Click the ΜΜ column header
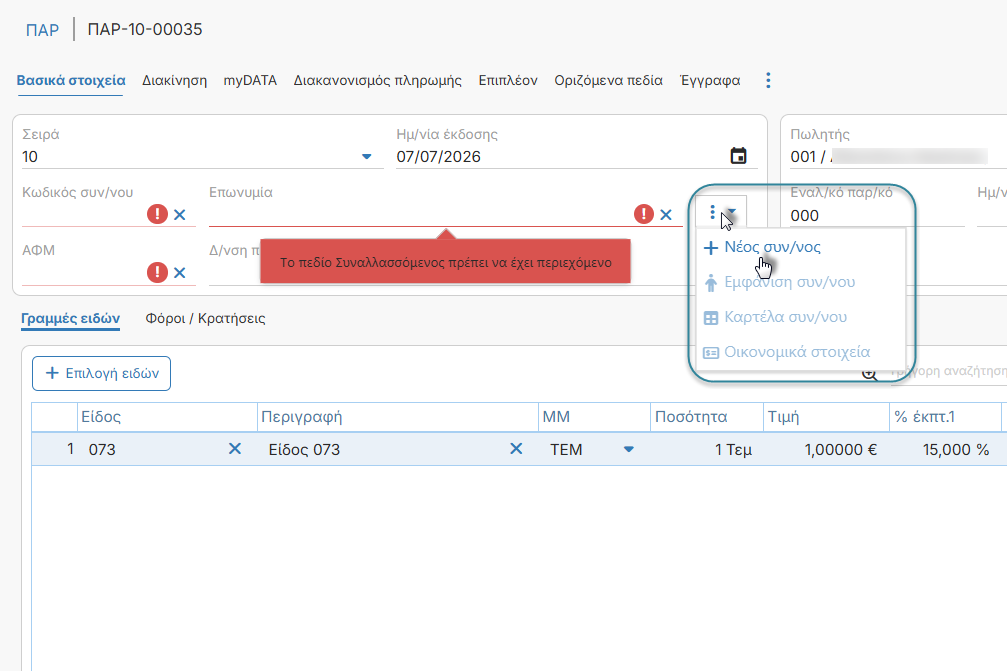The width and height of the screenshot is (1007, 671). point(594,417)
